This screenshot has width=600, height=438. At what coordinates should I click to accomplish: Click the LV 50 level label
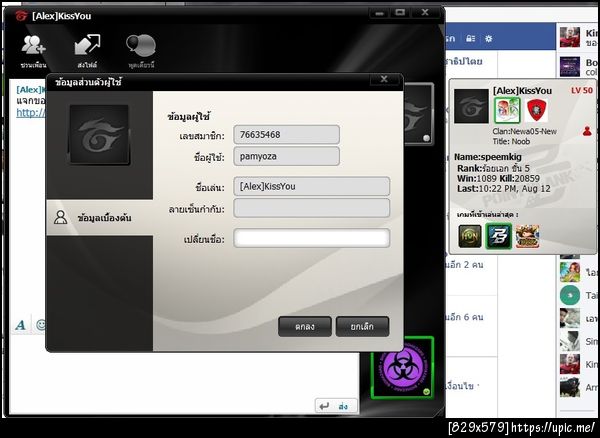[582, 90]
